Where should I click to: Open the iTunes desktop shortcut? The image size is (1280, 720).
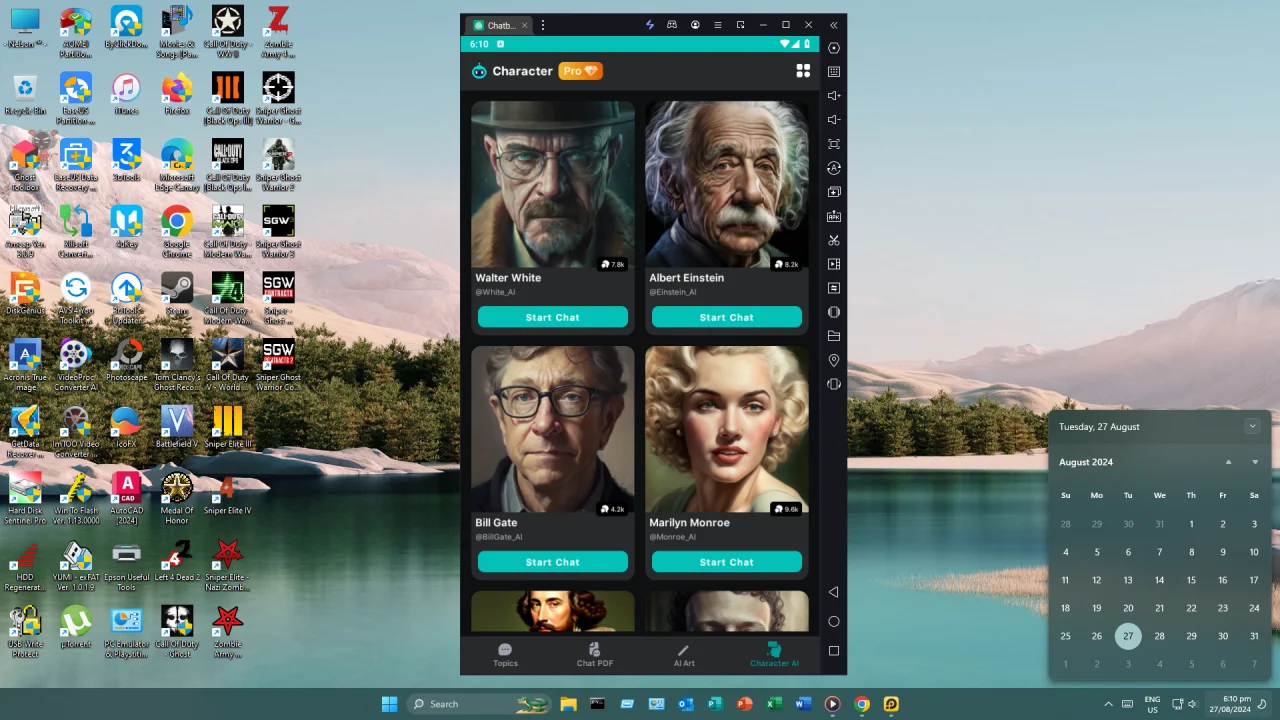(126, 96)
